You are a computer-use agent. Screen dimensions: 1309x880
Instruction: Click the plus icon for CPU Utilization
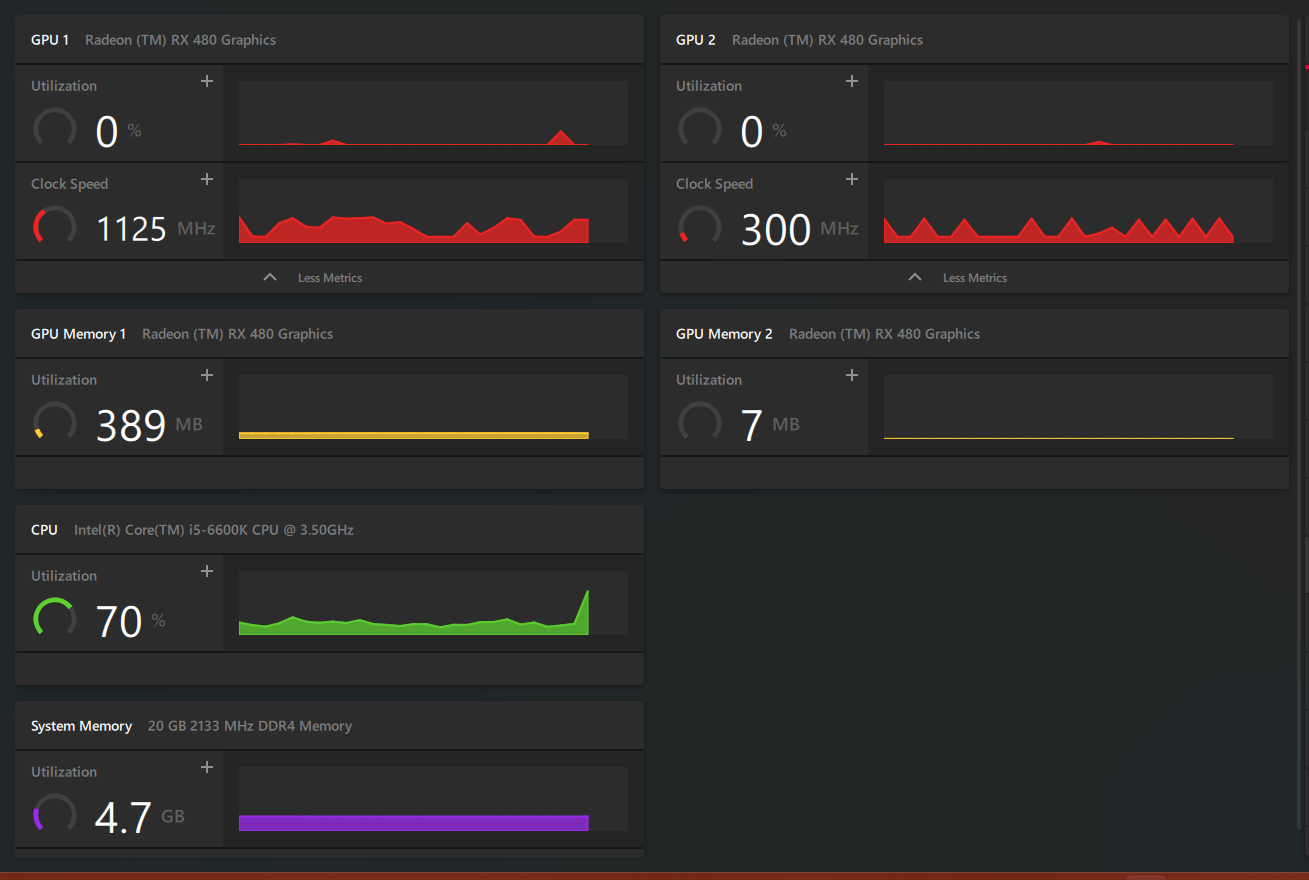(207, 571)
